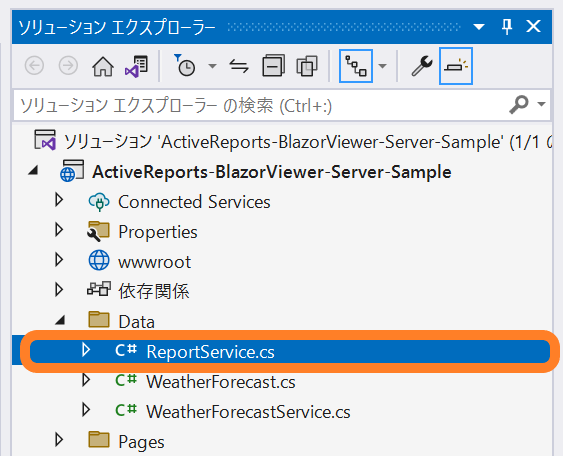Image resolution: width=563 pixels, height=456 pixels.
Task: Click the Forward navigation arrow in toolbar
Action: click(x=68, y=66)
